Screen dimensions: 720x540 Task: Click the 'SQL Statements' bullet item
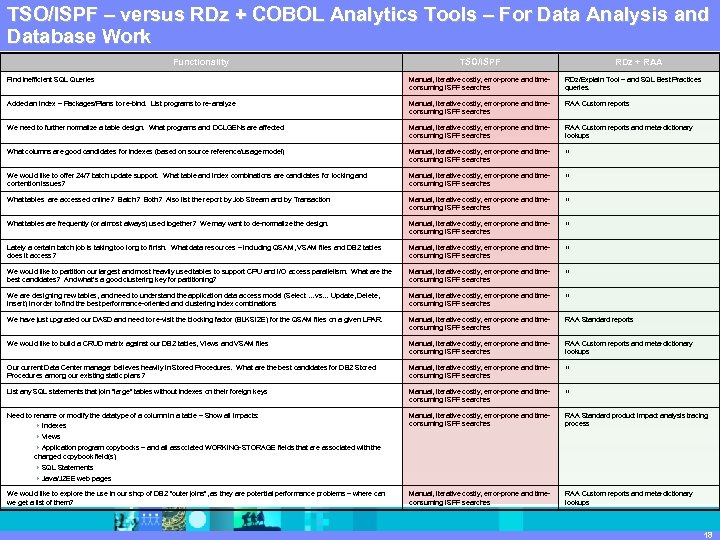pyautogui.click(x=67, y=467)
